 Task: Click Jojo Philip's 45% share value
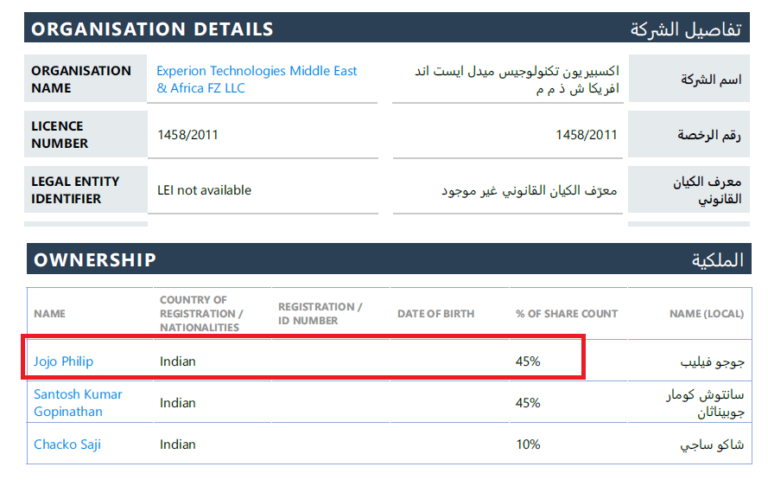(528, 361)
